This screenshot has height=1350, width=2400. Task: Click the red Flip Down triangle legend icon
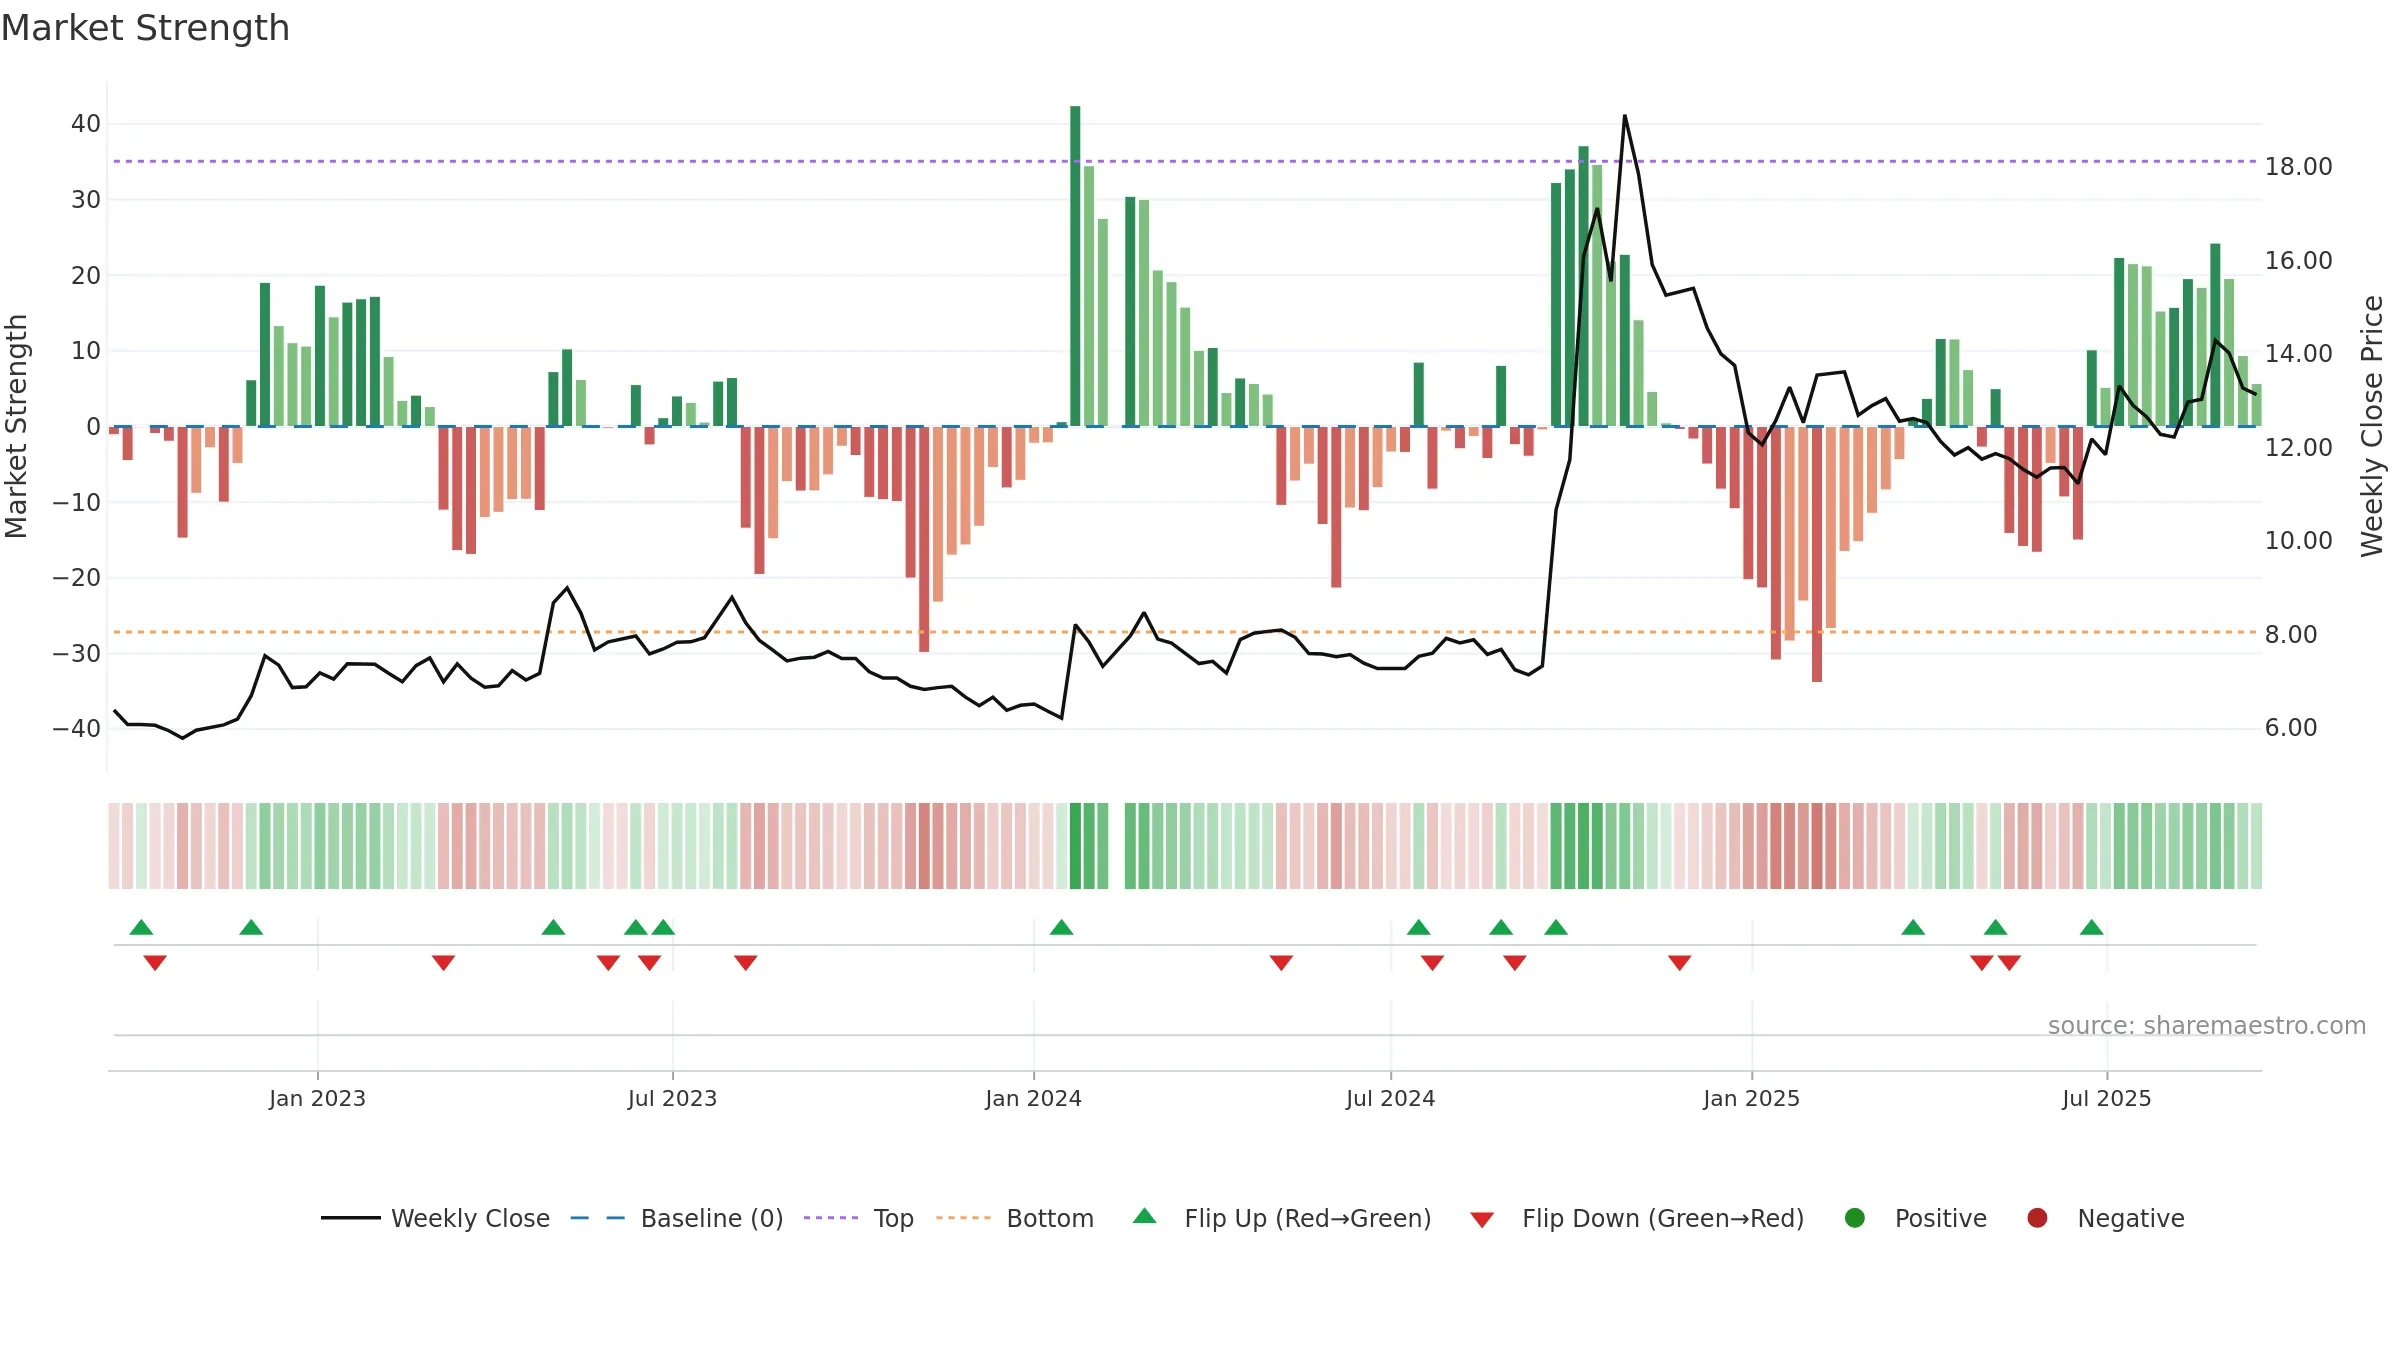[1482, 1220]
